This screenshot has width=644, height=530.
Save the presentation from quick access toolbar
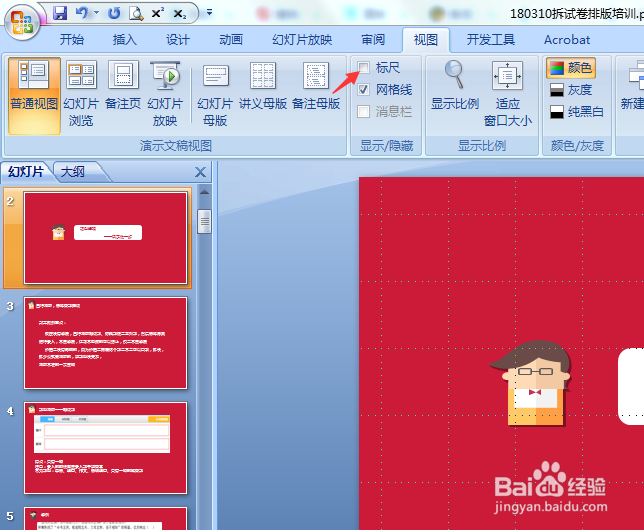click(60, 13)
